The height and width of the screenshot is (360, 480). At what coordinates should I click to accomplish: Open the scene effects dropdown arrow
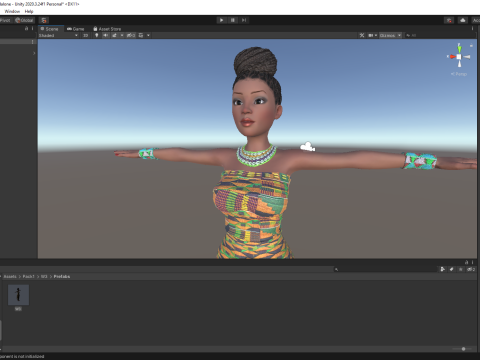(x=122, y=35)
